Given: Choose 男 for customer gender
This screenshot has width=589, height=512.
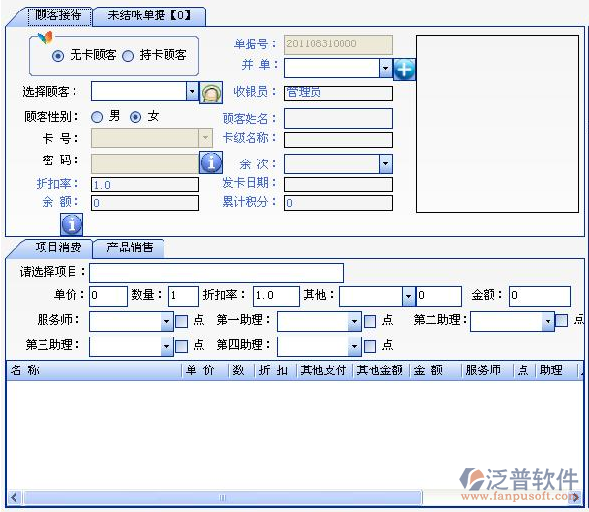Looking at the screenshot, I should point(97,117).
